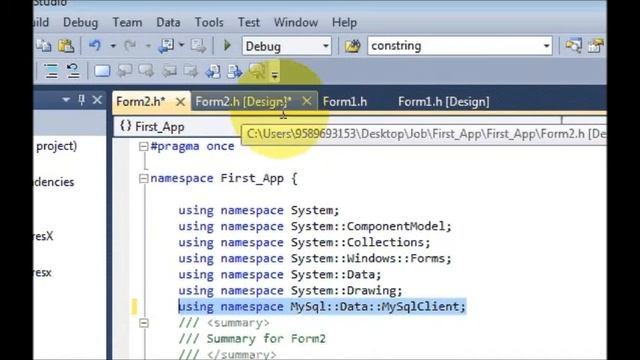
Task: Click highlighted 'using namespace MySql::Data::MySqlClient;' line
Action: coord(322,307)
